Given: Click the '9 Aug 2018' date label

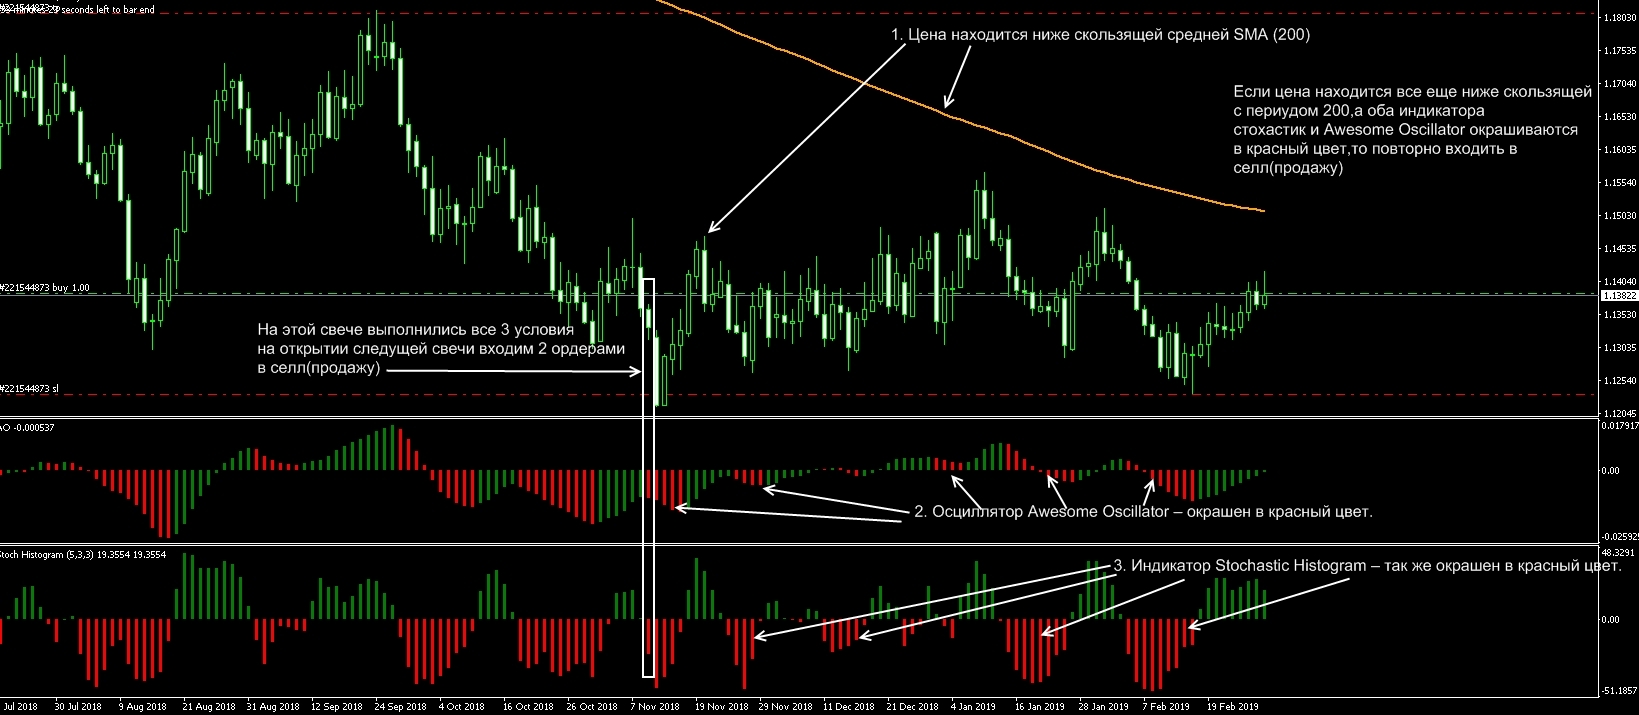Looking at the screenshot, I should click(142, 707).
